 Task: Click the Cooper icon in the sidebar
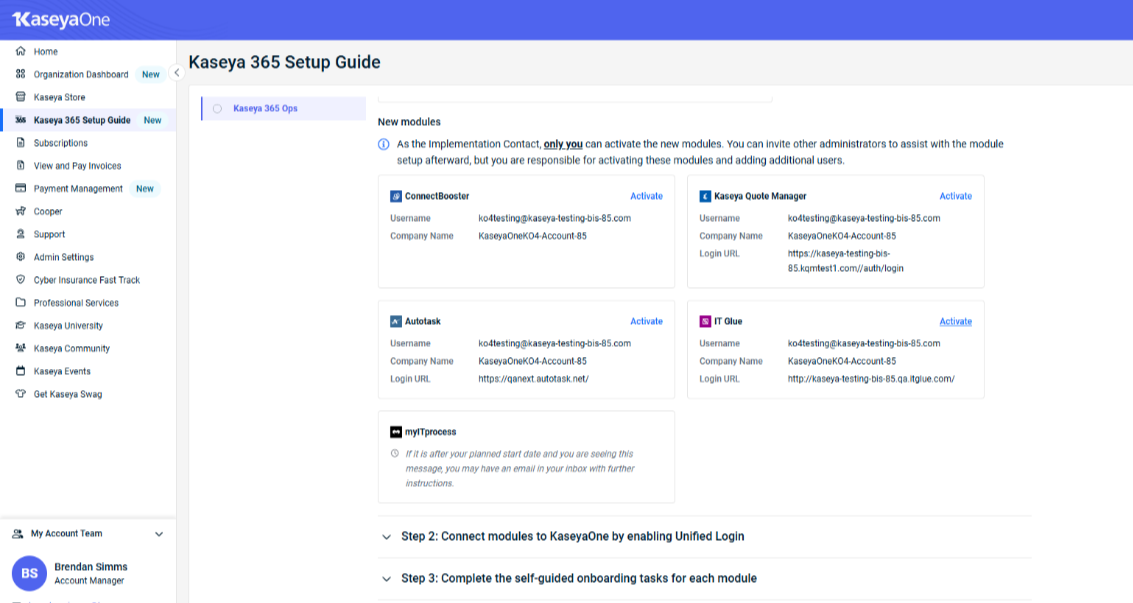pyautogui.click(x=20, y=212)
